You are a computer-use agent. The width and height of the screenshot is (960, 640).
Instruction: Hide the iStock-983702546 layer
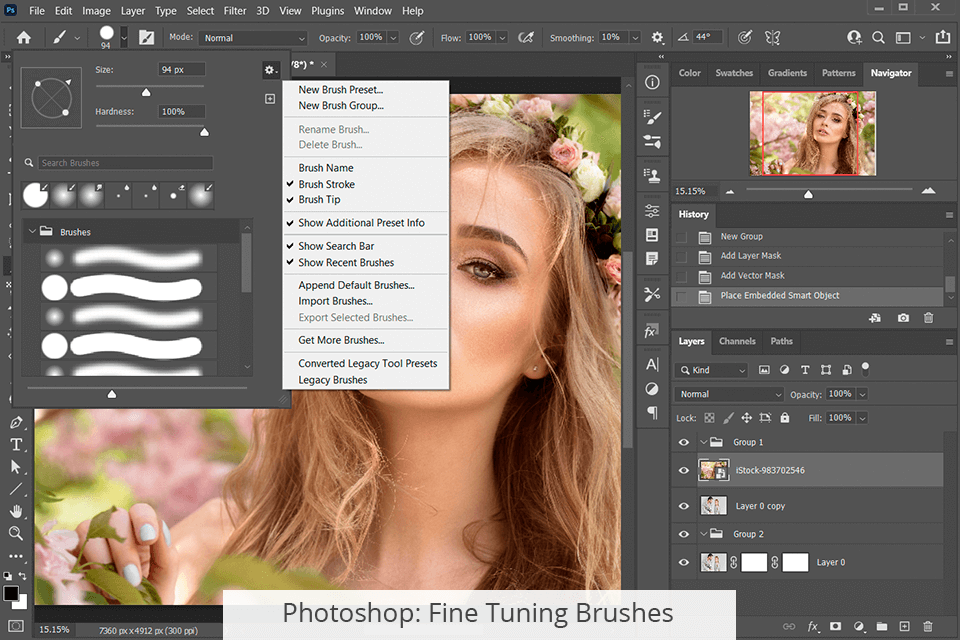click(684, 470)
